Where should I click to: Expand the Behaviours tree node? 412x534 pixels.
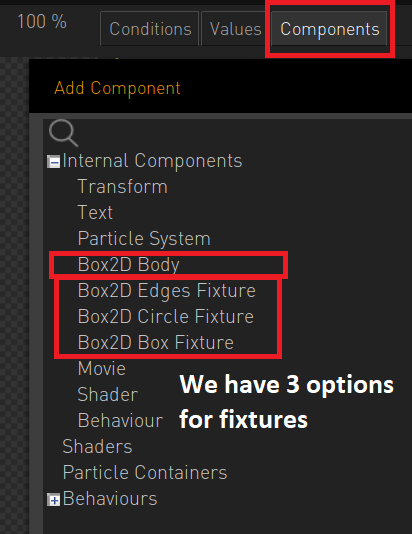(x=53, y=500)
